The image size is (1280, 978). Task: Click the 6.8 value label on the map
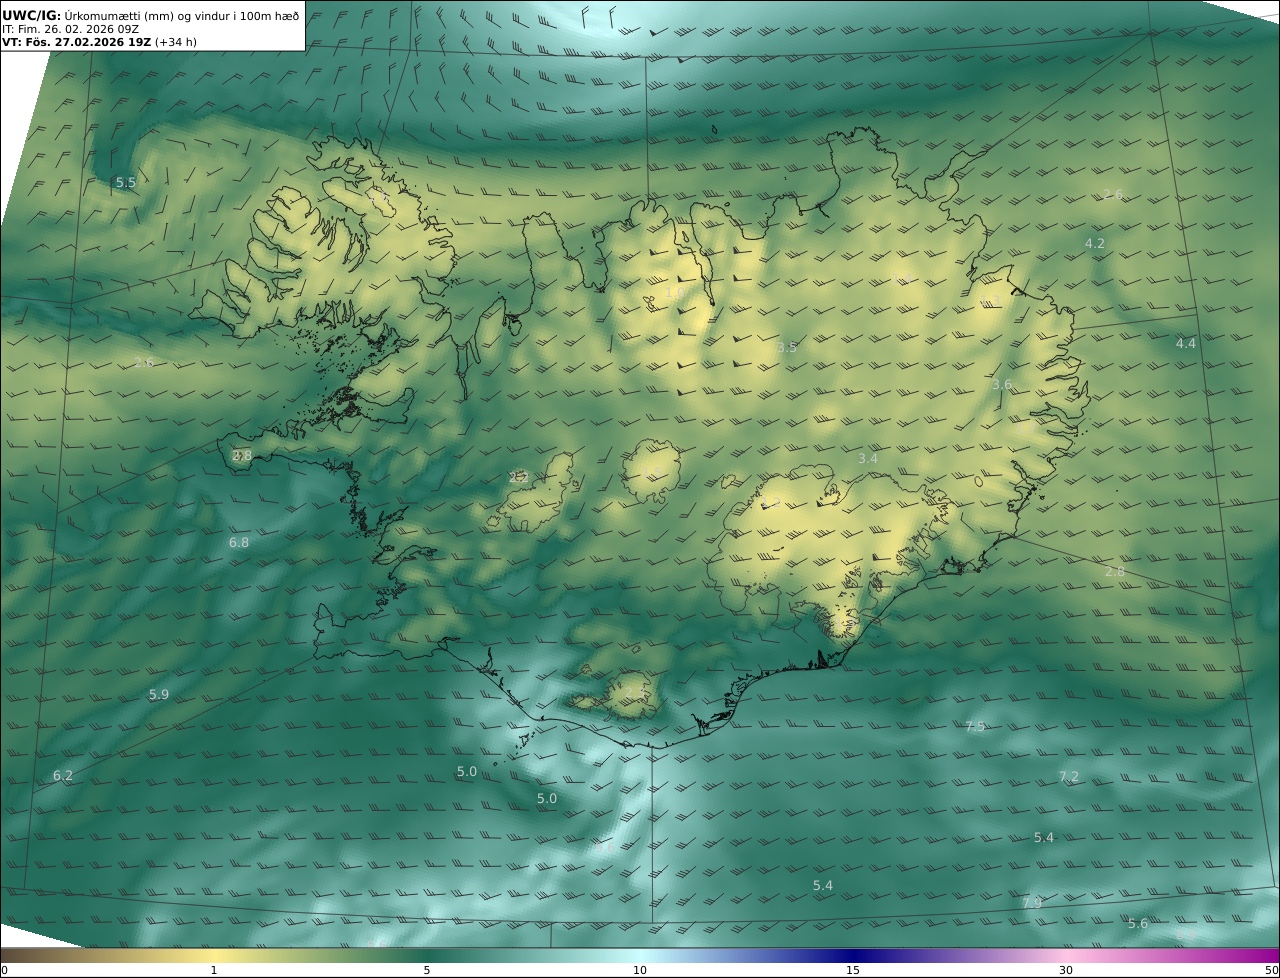pos(239,543)
